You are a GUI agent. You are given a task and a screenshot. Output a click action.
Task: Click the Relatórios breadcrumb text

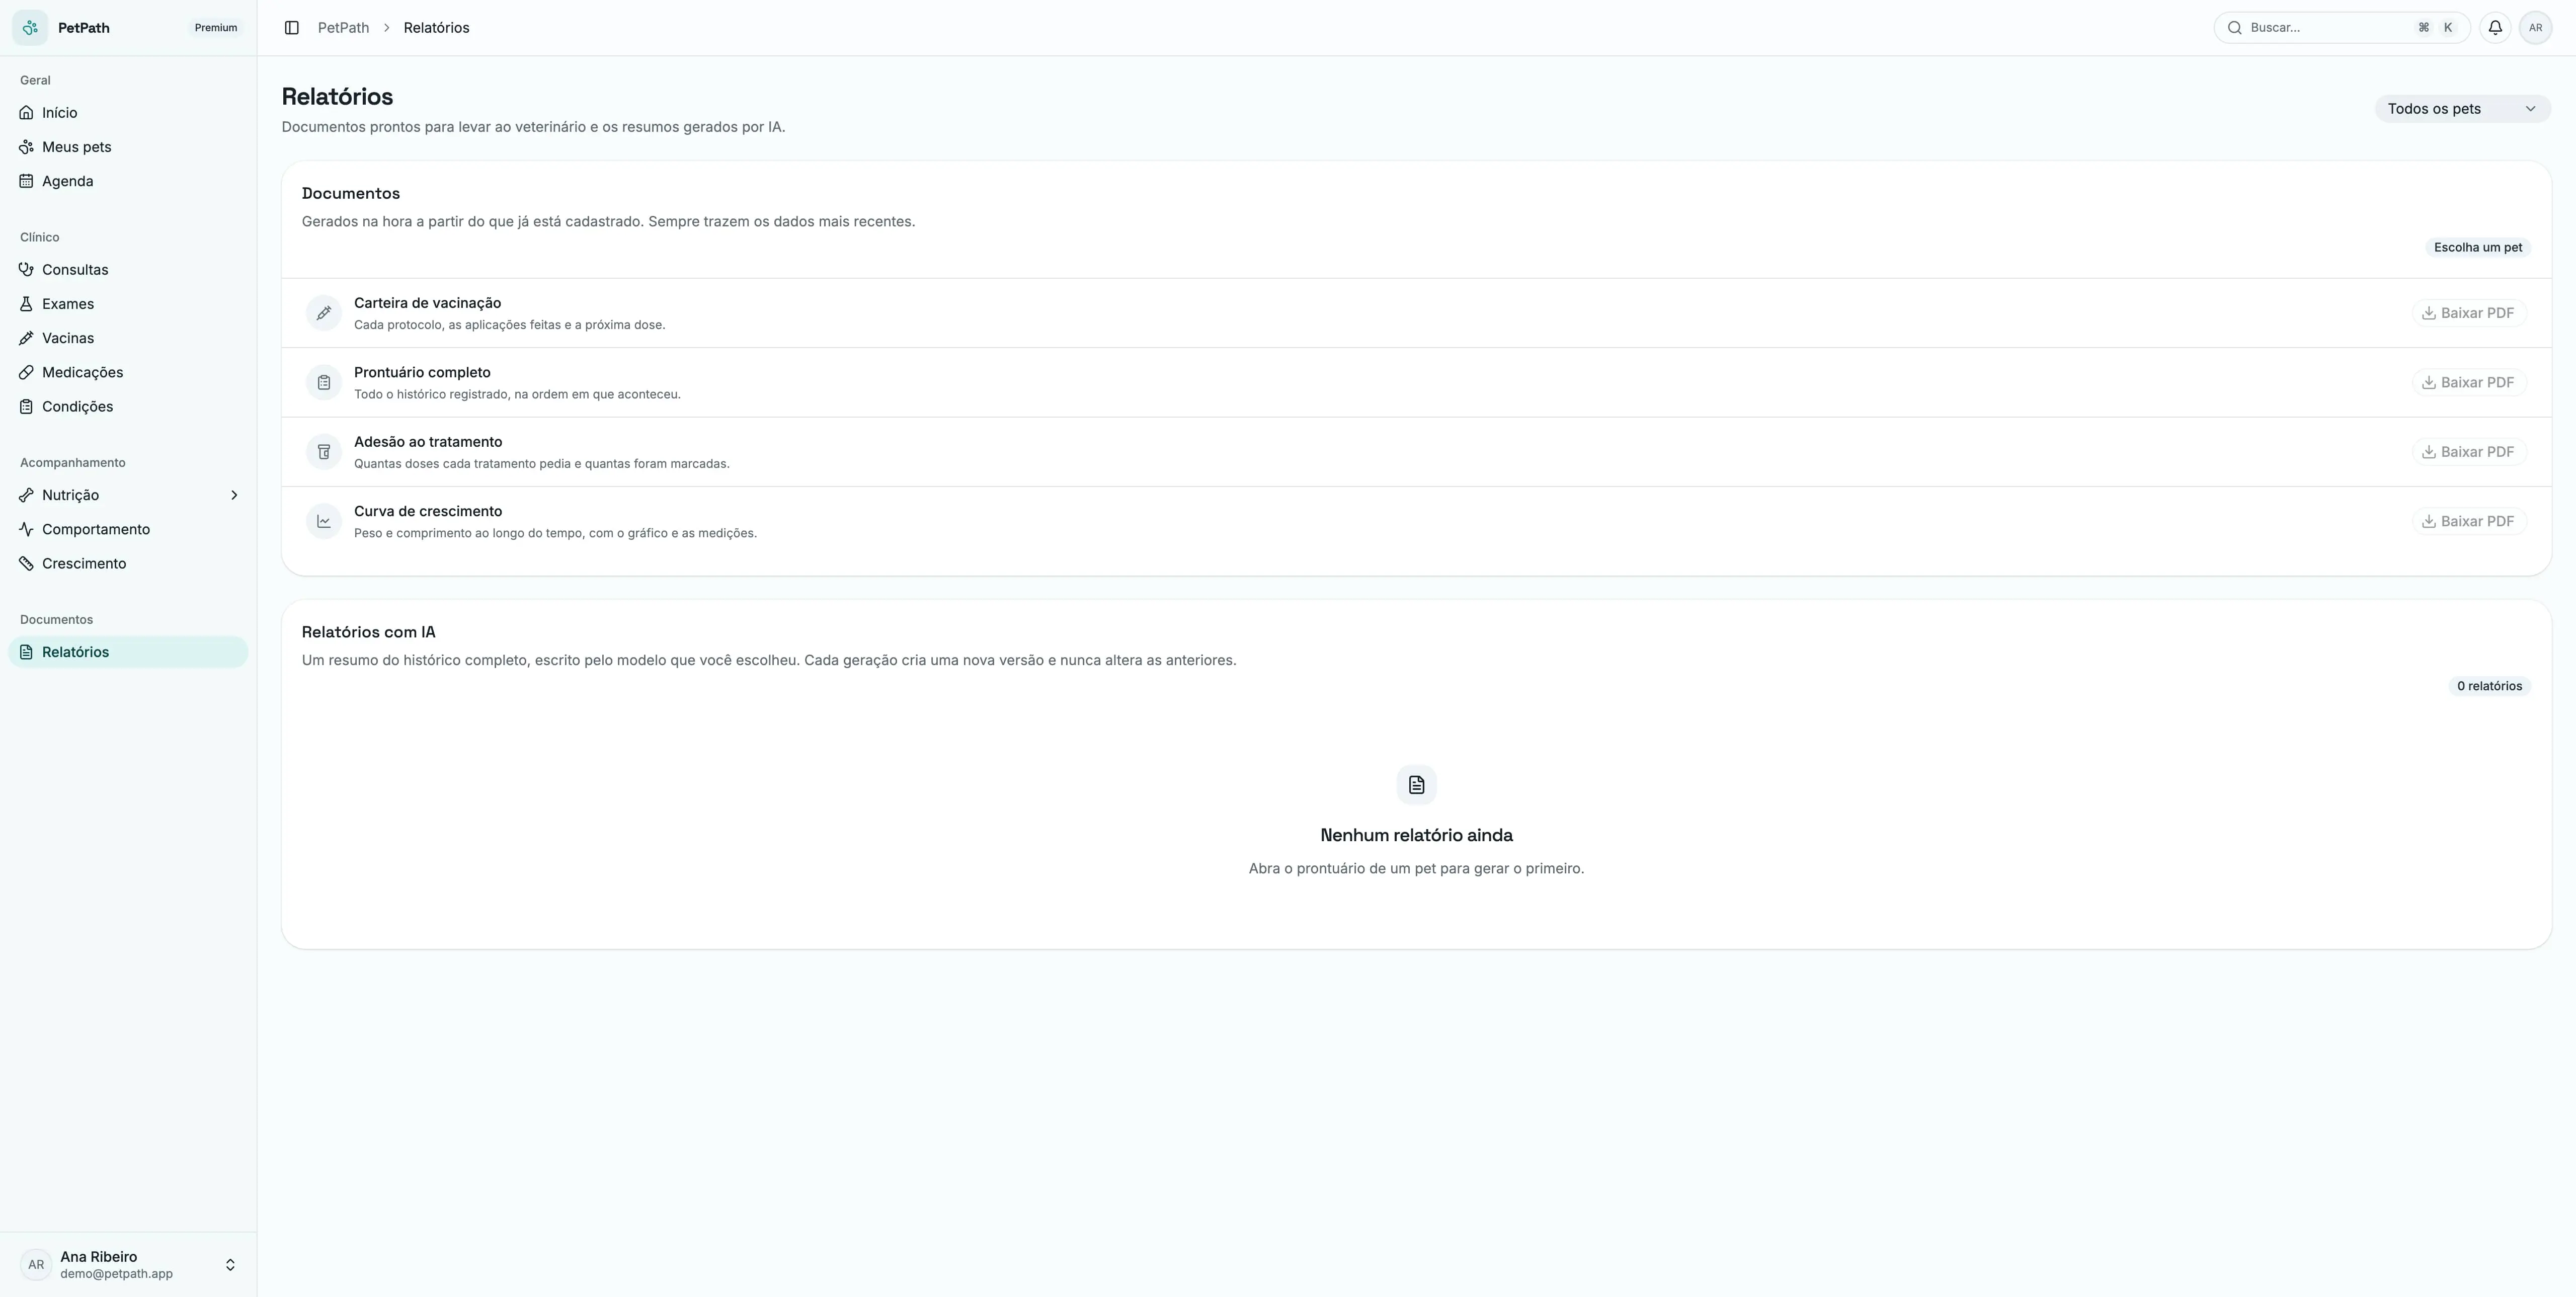click(436, 28)
